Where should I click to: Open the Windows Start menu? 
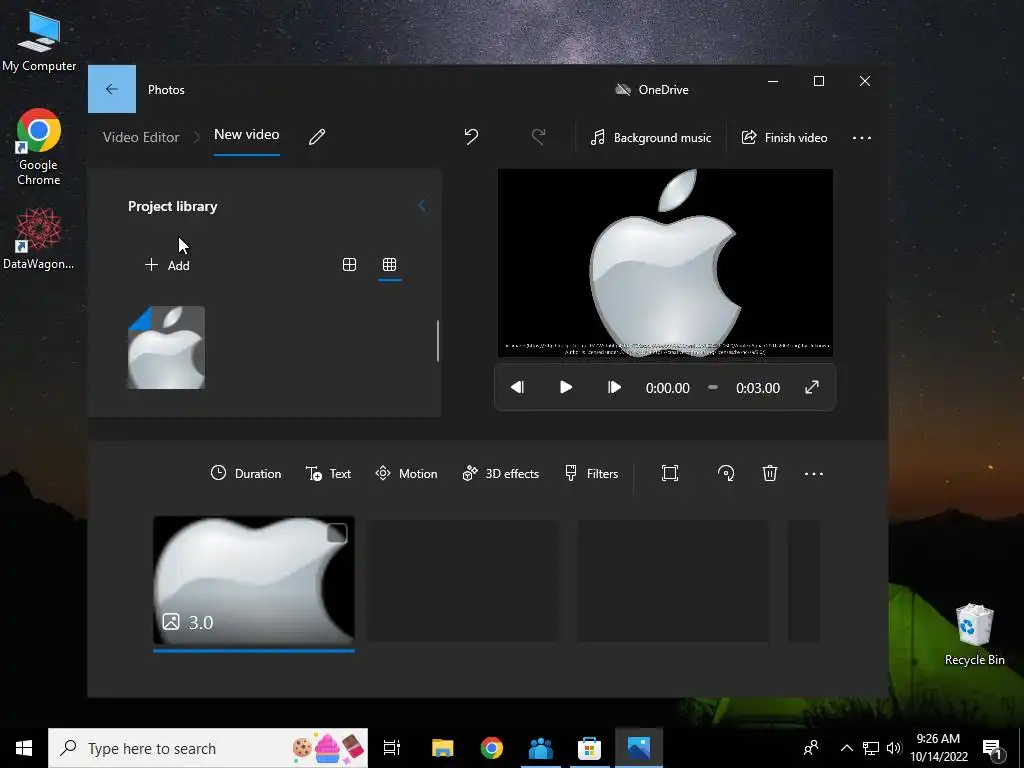click(24, 748)
